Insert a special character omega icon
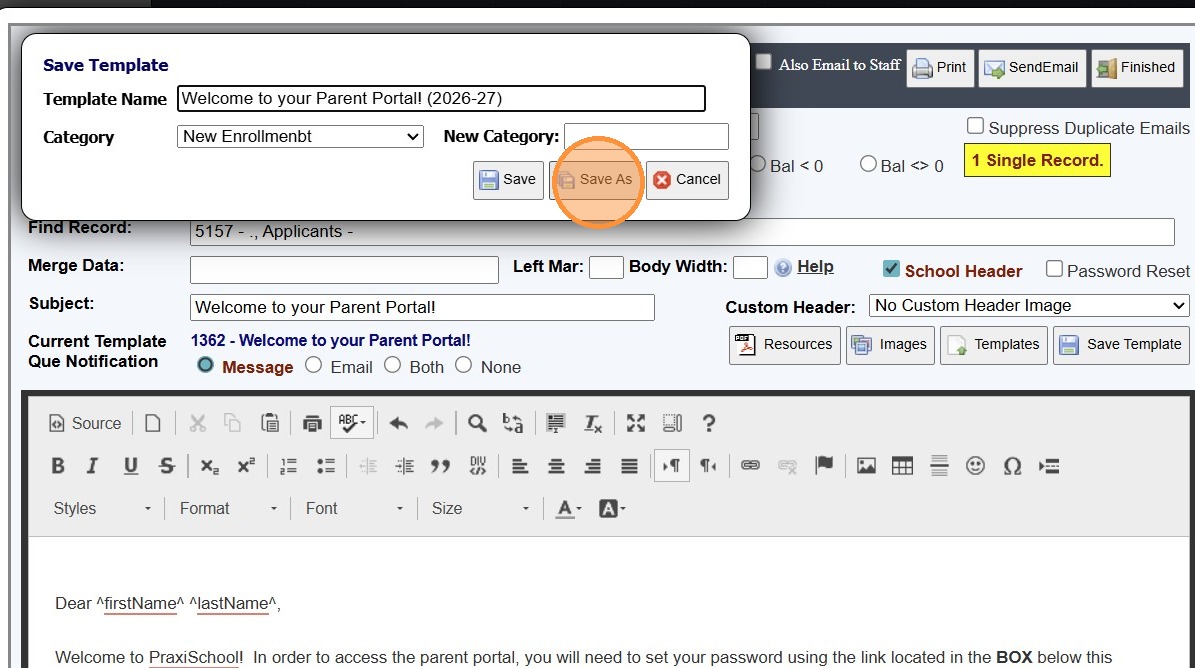Screen dimensions: 1195x668 [x=1012, y=465]
